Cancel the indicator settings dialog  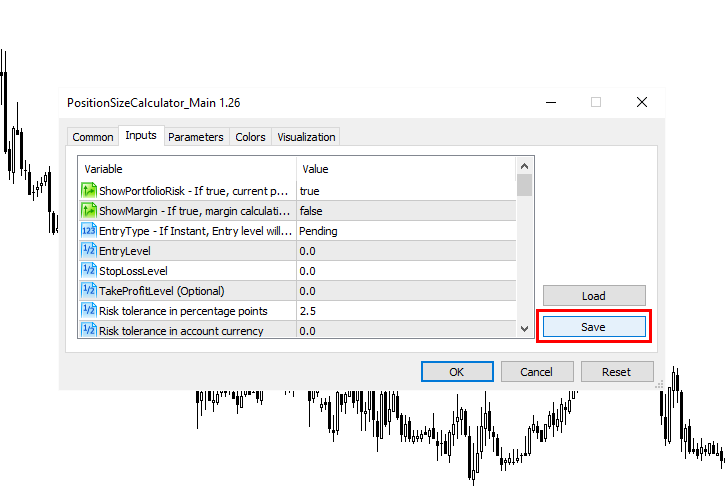pyautogui.click(x=537, y=371)
